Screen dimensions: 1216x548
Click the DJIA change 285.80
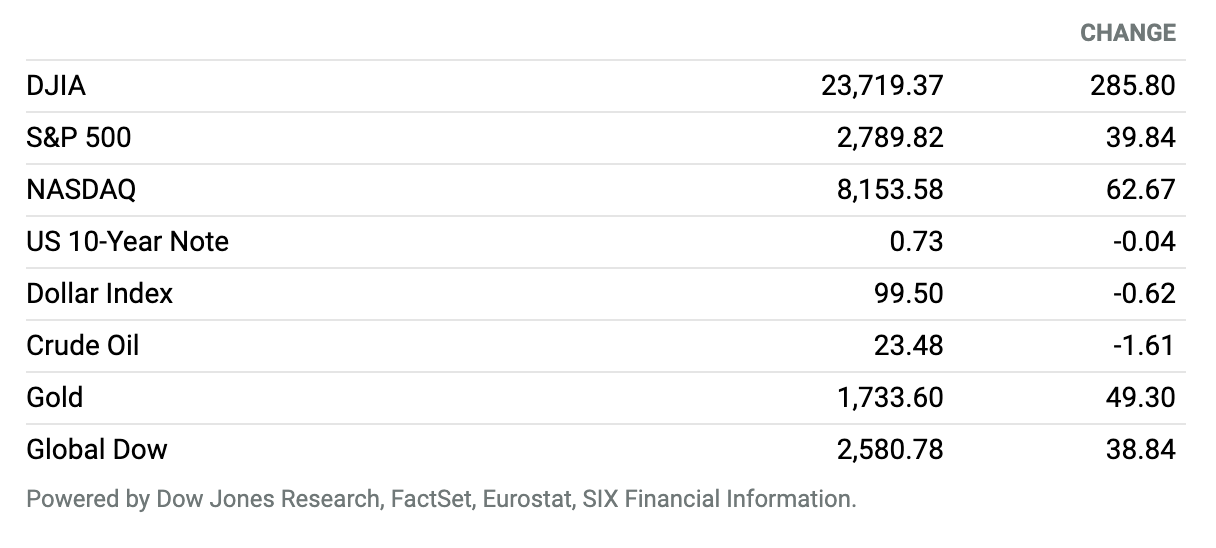(x=1133, y=86)
